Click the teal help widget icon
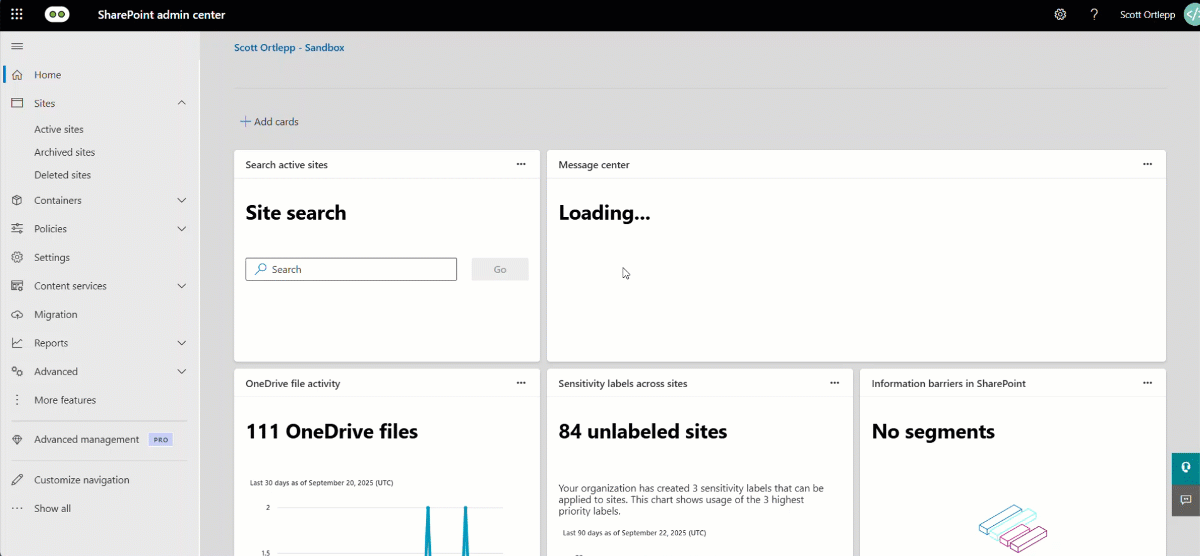 pos(1186,468)
